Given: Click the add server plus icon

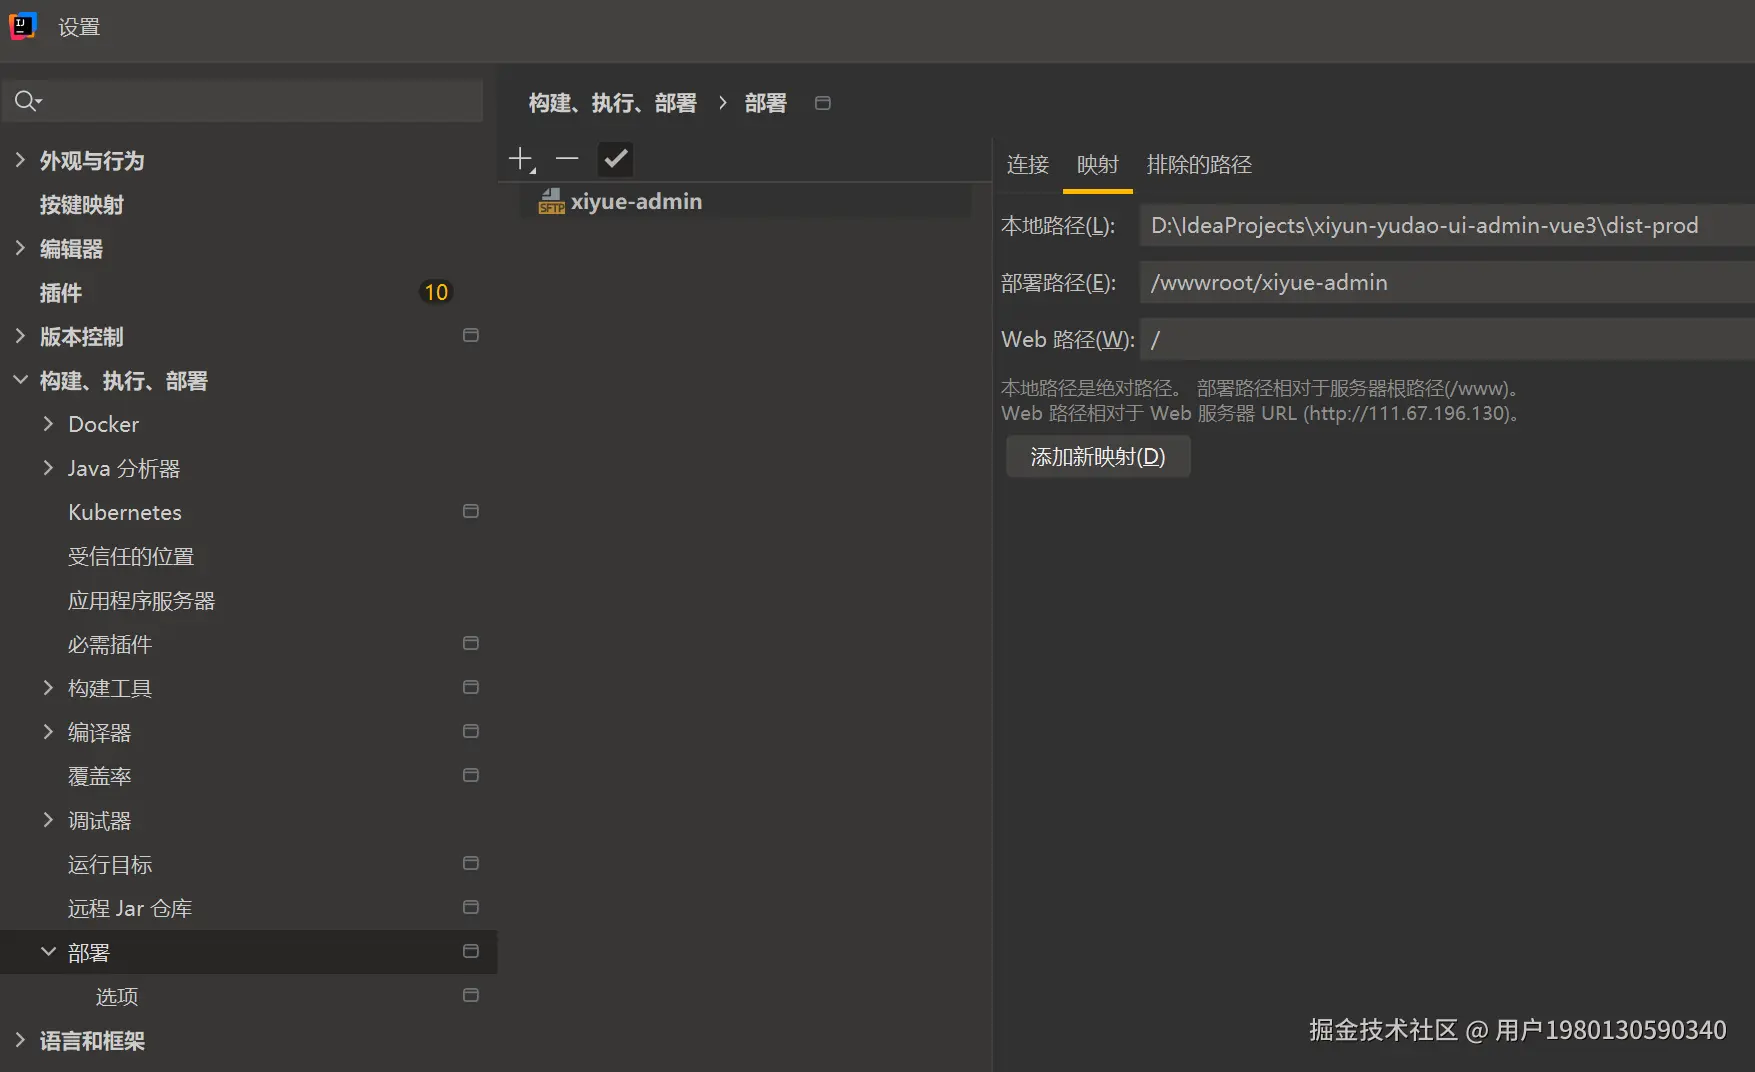Looking at the screenshot, I should tap(521, 159).
